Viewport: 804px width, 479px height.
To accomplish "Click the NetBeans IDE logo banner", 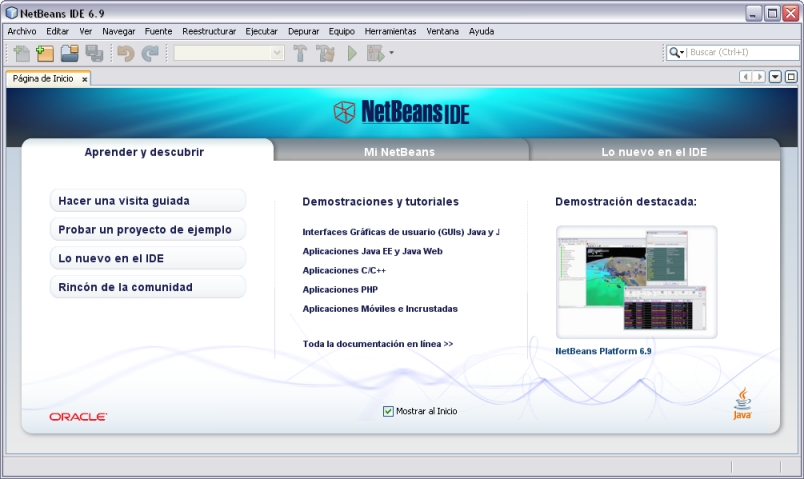I will point(401,112).
